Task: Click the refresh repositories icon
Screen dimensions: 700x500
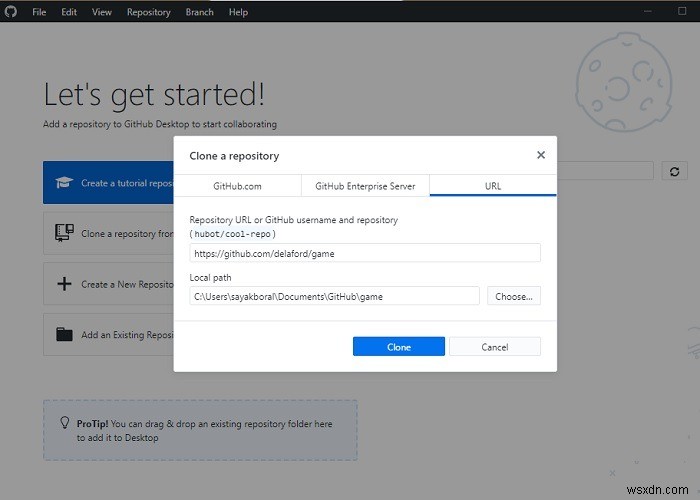Action: pos(674,171)
